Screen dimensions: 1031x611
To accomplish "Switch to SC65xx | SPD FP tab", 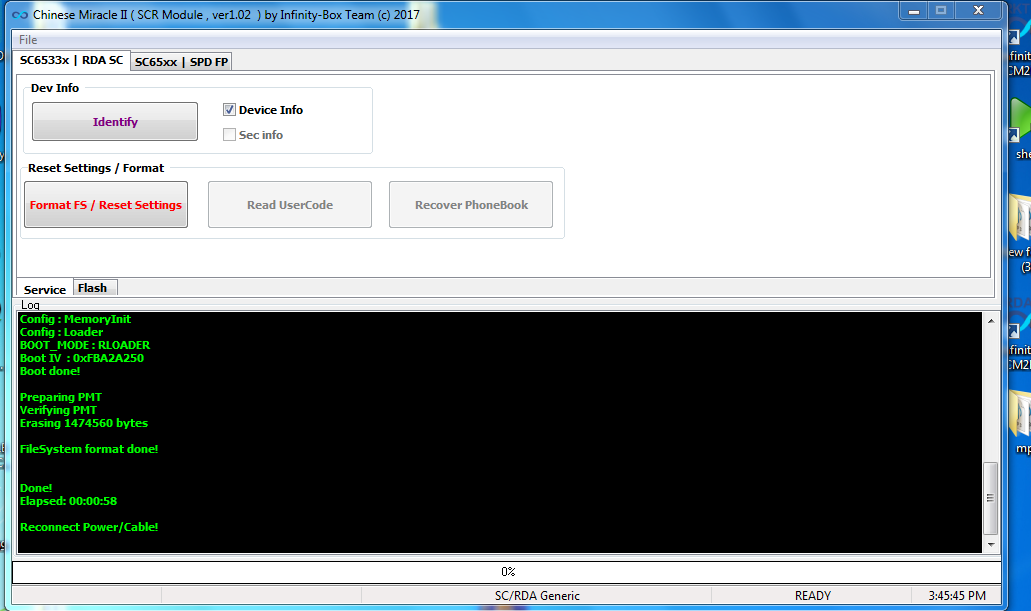I will pyautogui.click(x=181, y=62).
